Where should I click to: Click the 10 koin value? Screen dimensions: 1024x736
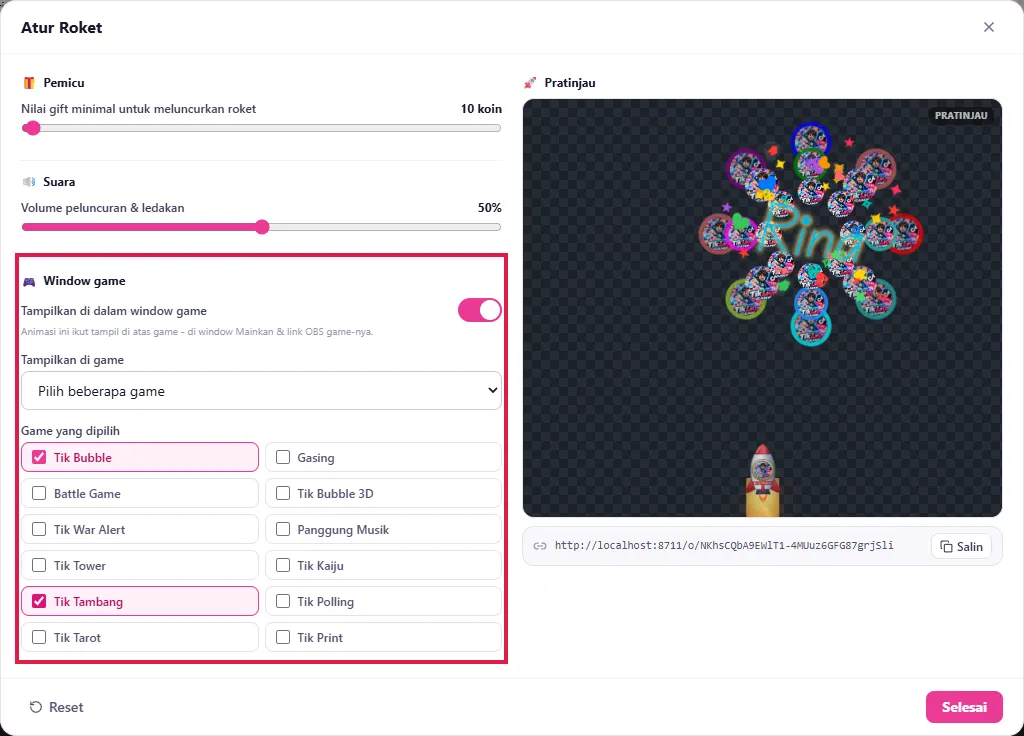(481, 109)
